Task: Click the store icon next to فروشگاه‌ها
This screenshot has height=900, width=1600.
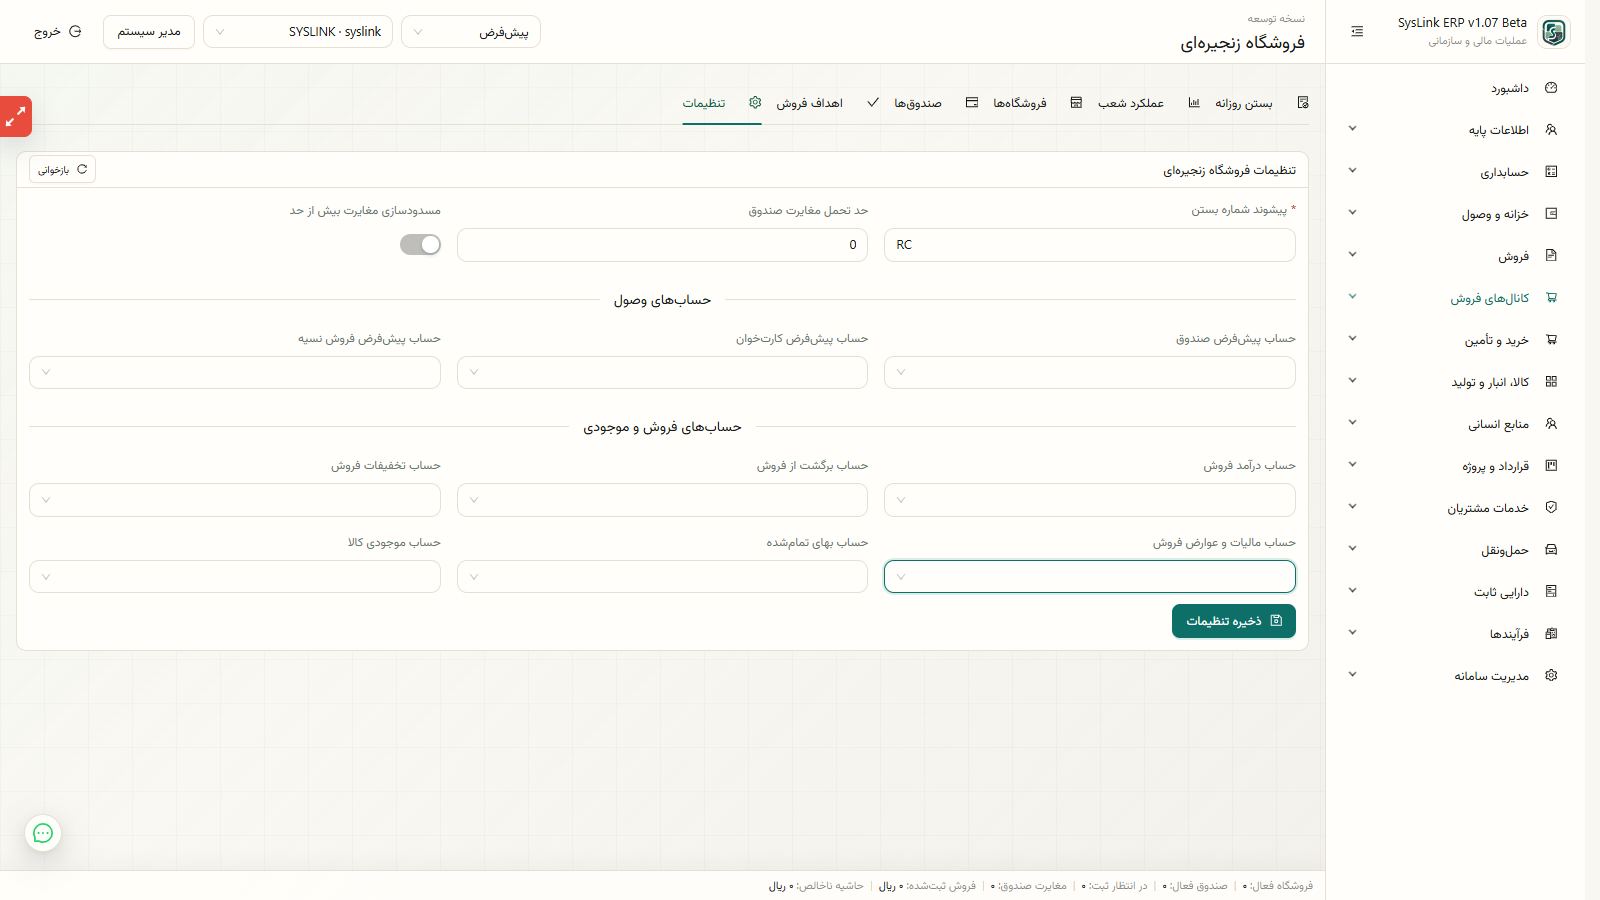Action: [x=1076, y=103]
